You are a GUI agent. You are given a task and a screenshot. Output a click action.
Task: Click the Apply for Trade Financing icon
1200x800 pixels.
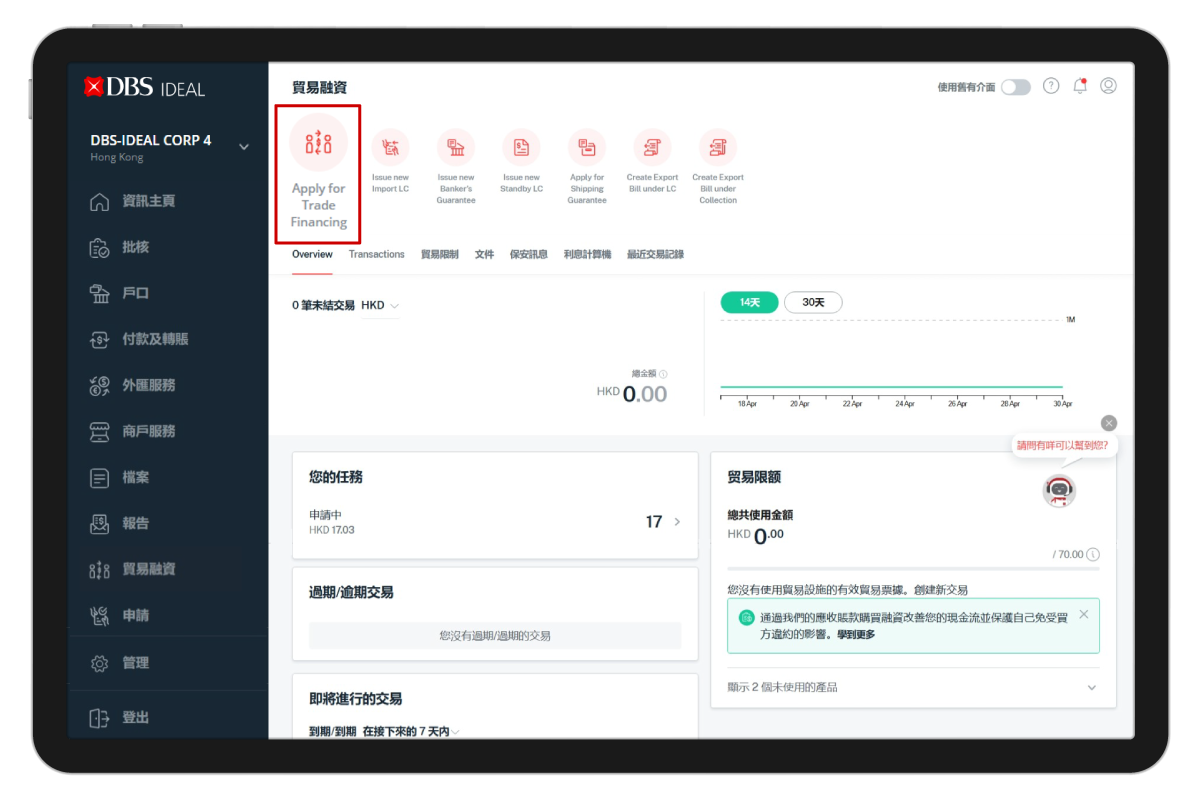click(x=318, y=143)
